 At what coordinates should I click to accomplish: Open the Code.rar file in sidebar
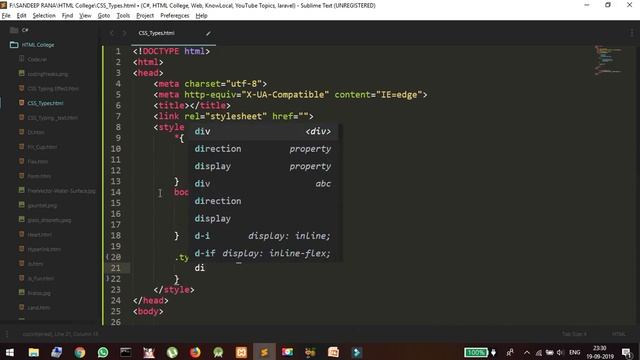coord(37,59)
